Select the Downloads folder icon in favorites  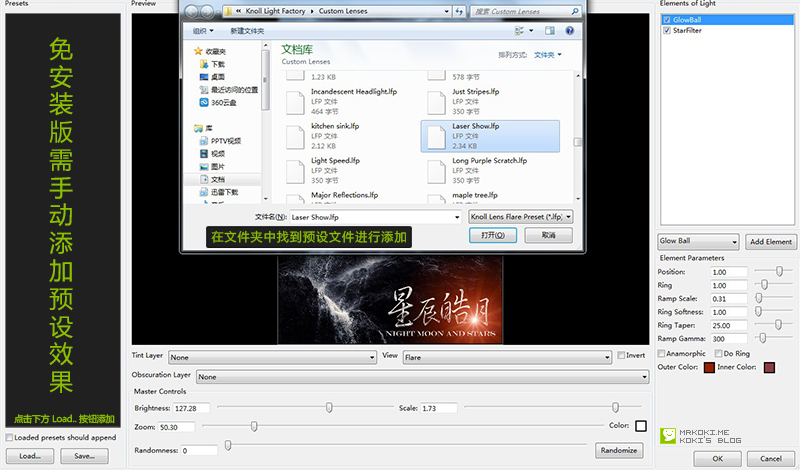(204, 64)
